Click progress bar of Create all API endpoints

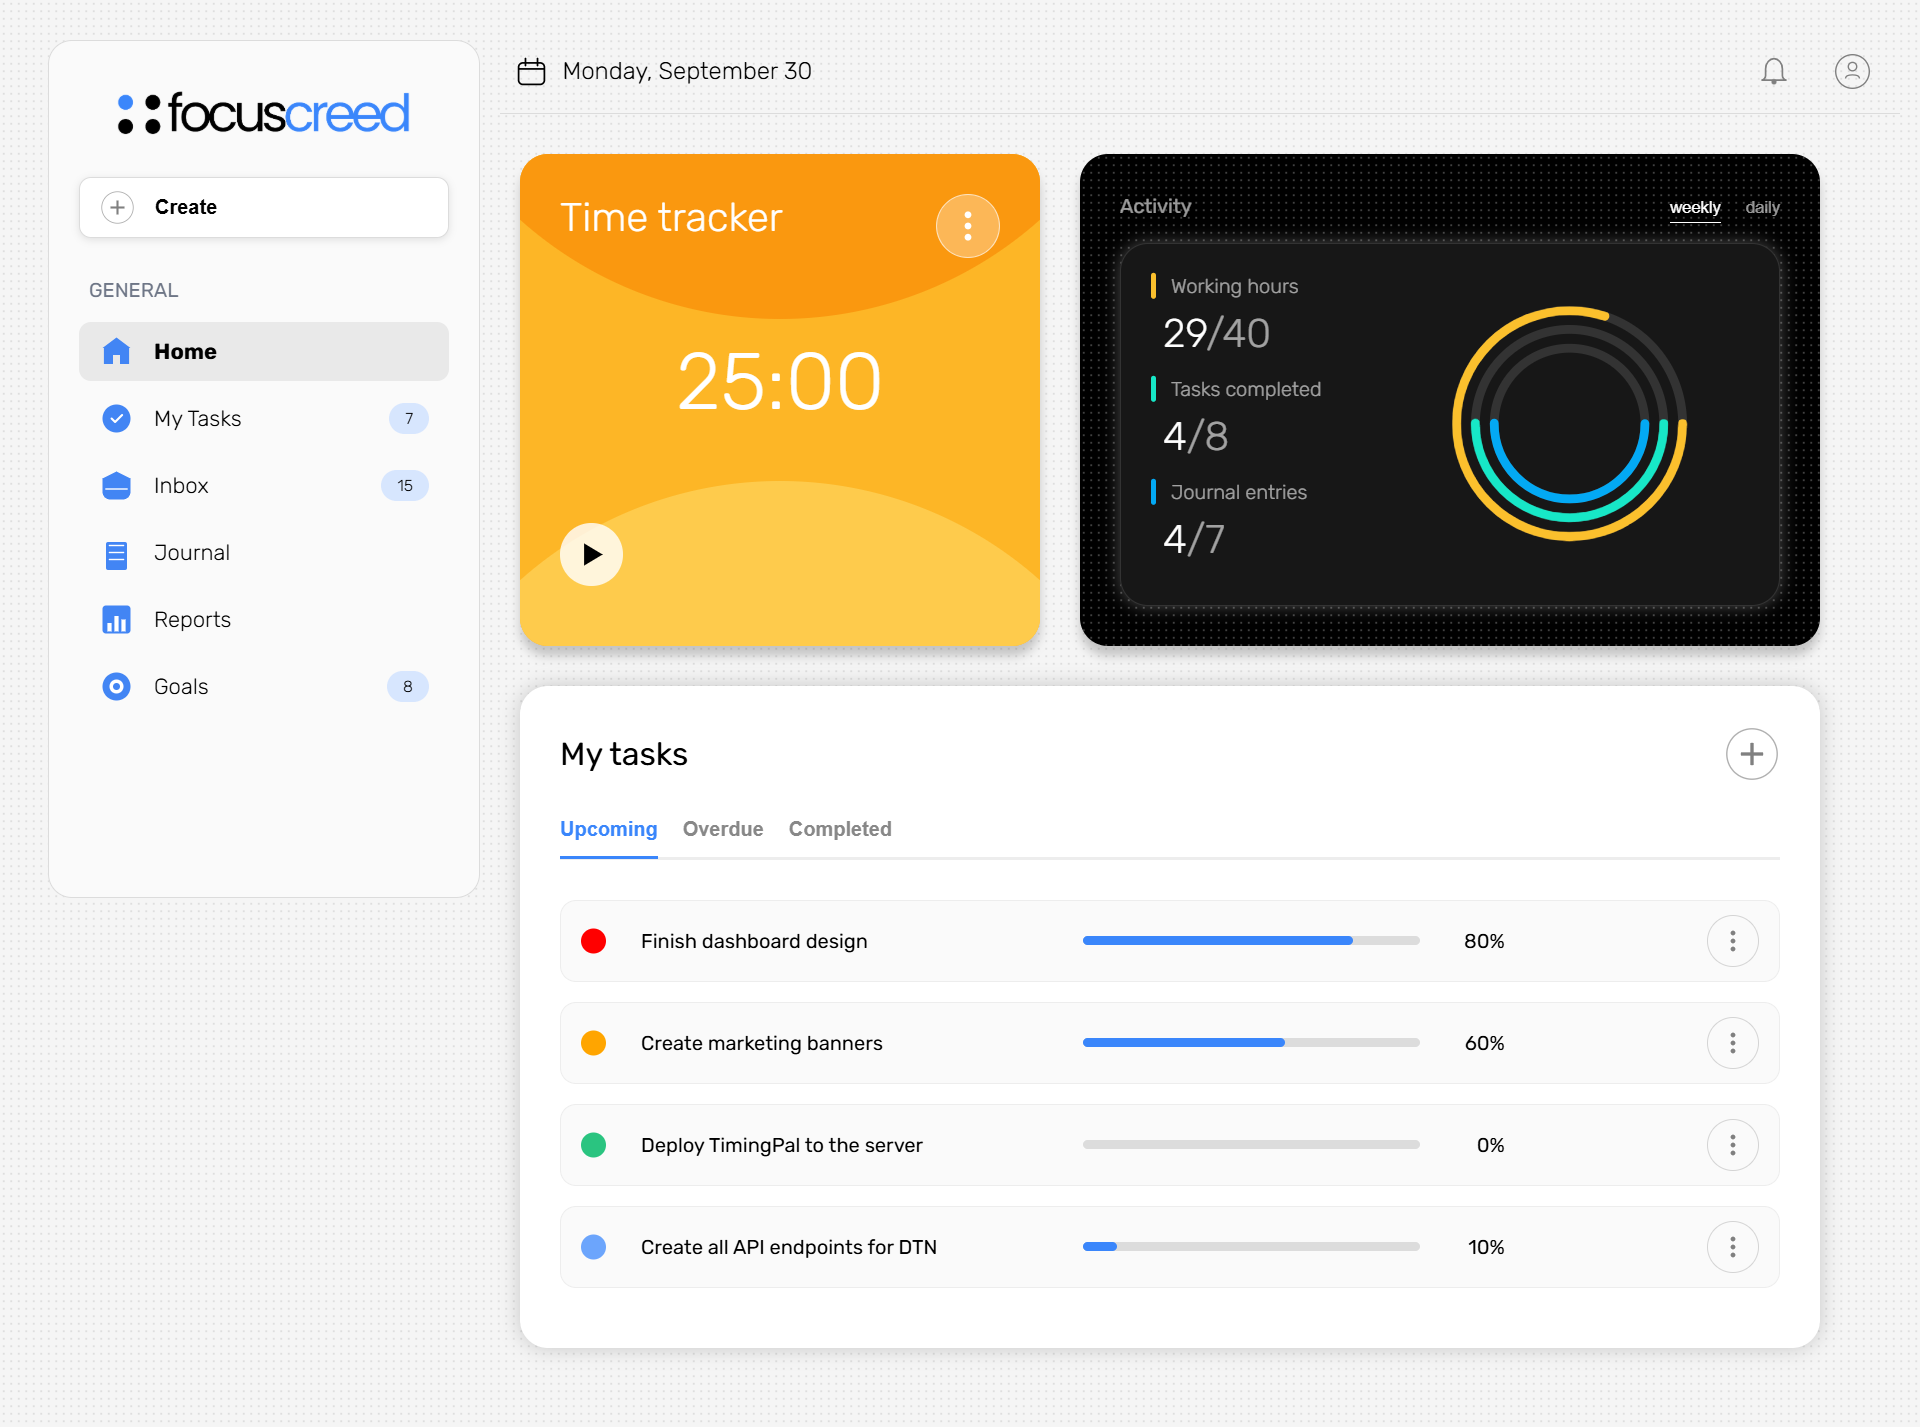pos(1250,1247)
